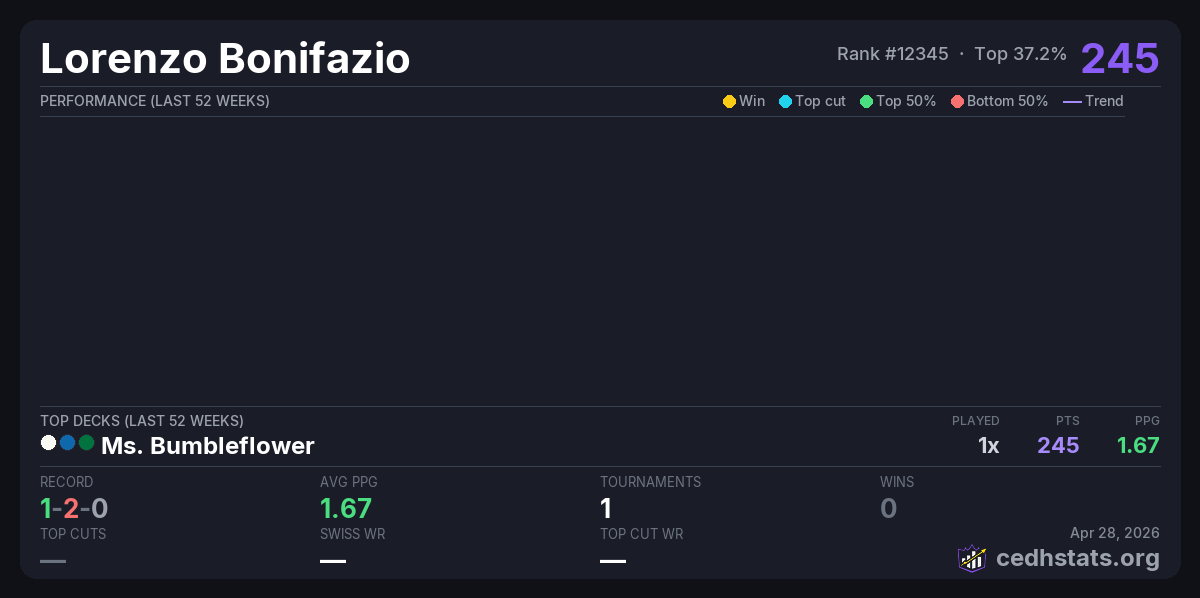Open the Ms. Bumbleflower deck entry
The image size is (1200, 598).
pos(208,446)
